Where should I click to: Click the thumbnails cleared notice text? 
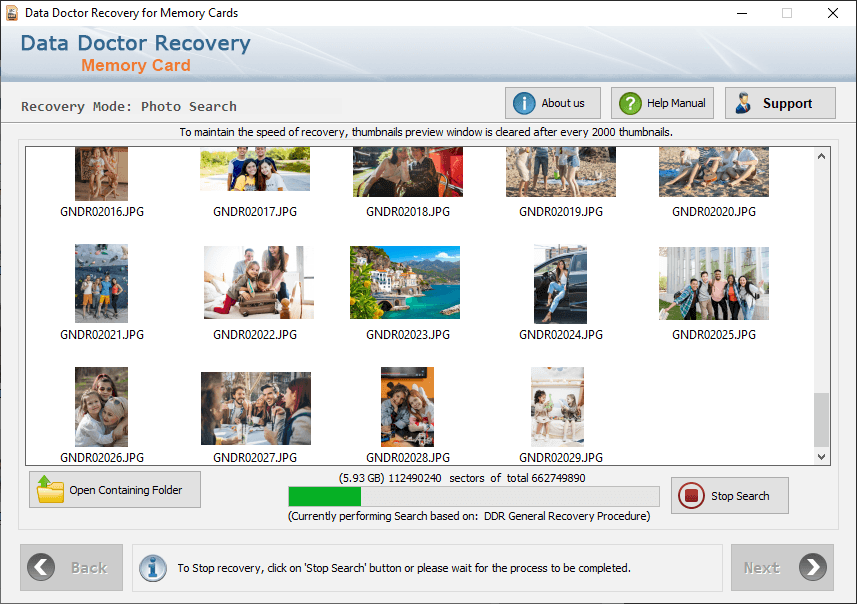[426, 132]
